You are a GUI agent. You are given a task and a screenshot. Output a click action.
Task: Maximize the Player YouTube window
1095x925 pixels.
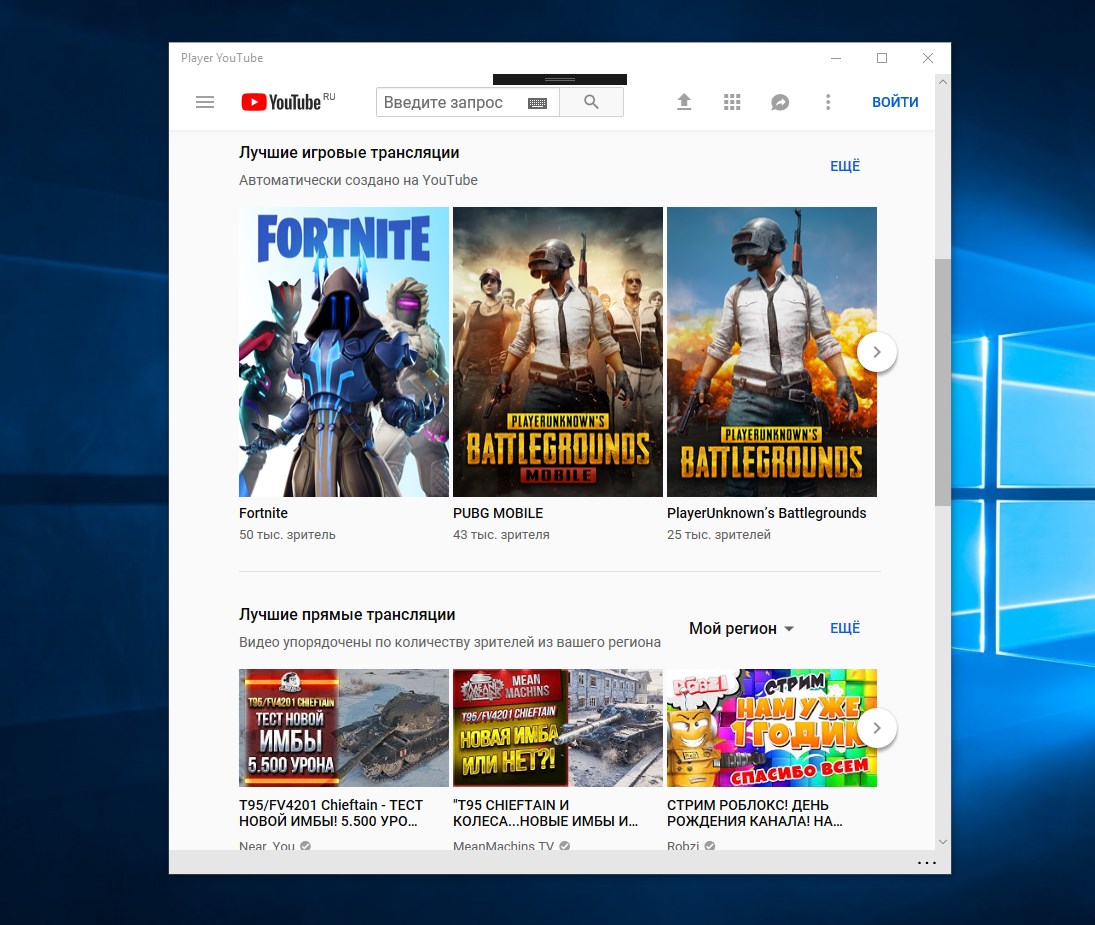882,58
